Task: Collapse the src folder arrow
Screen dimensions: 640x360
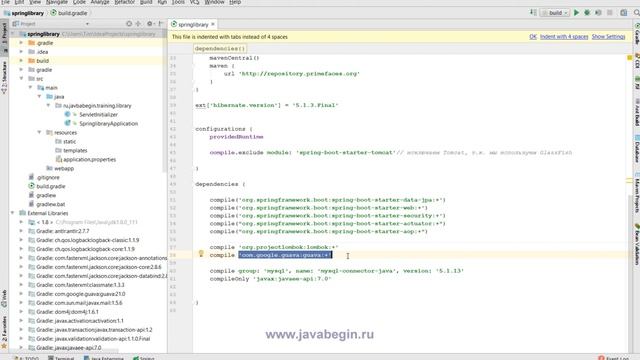Action: point(21,78)
